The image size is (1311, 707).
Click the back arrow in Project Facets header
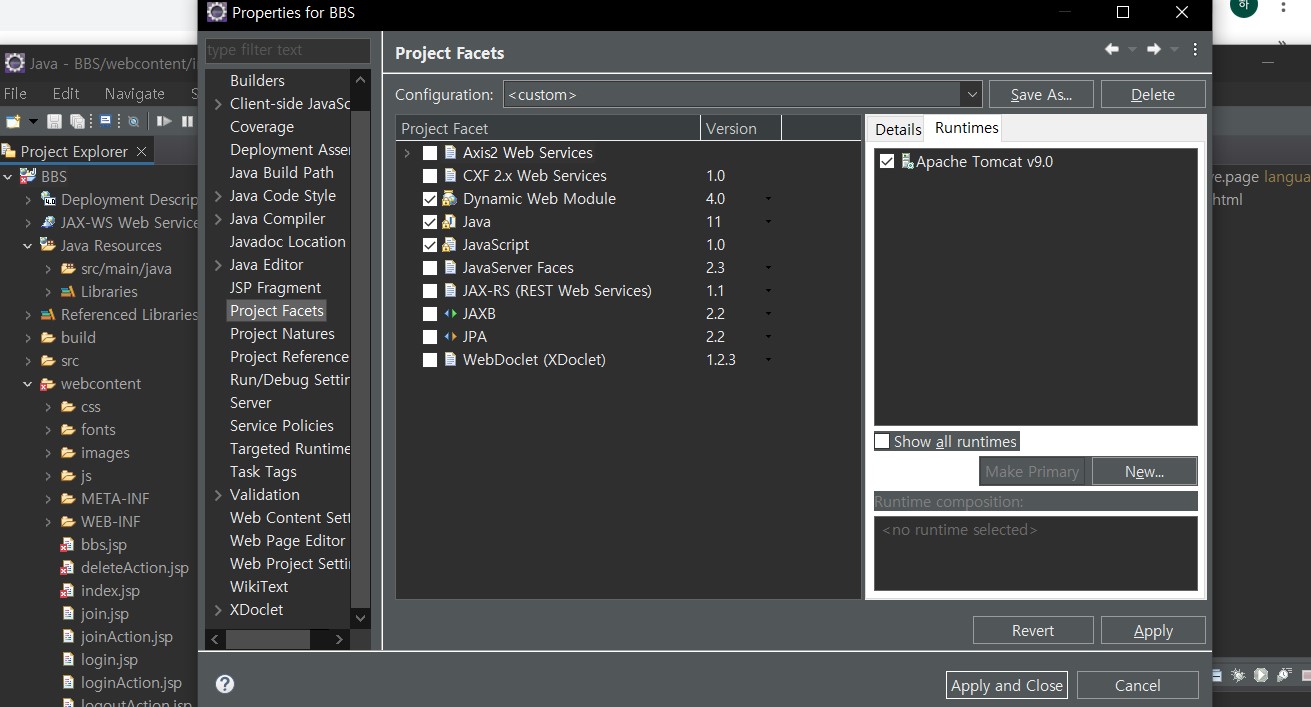coord(1112,49)
